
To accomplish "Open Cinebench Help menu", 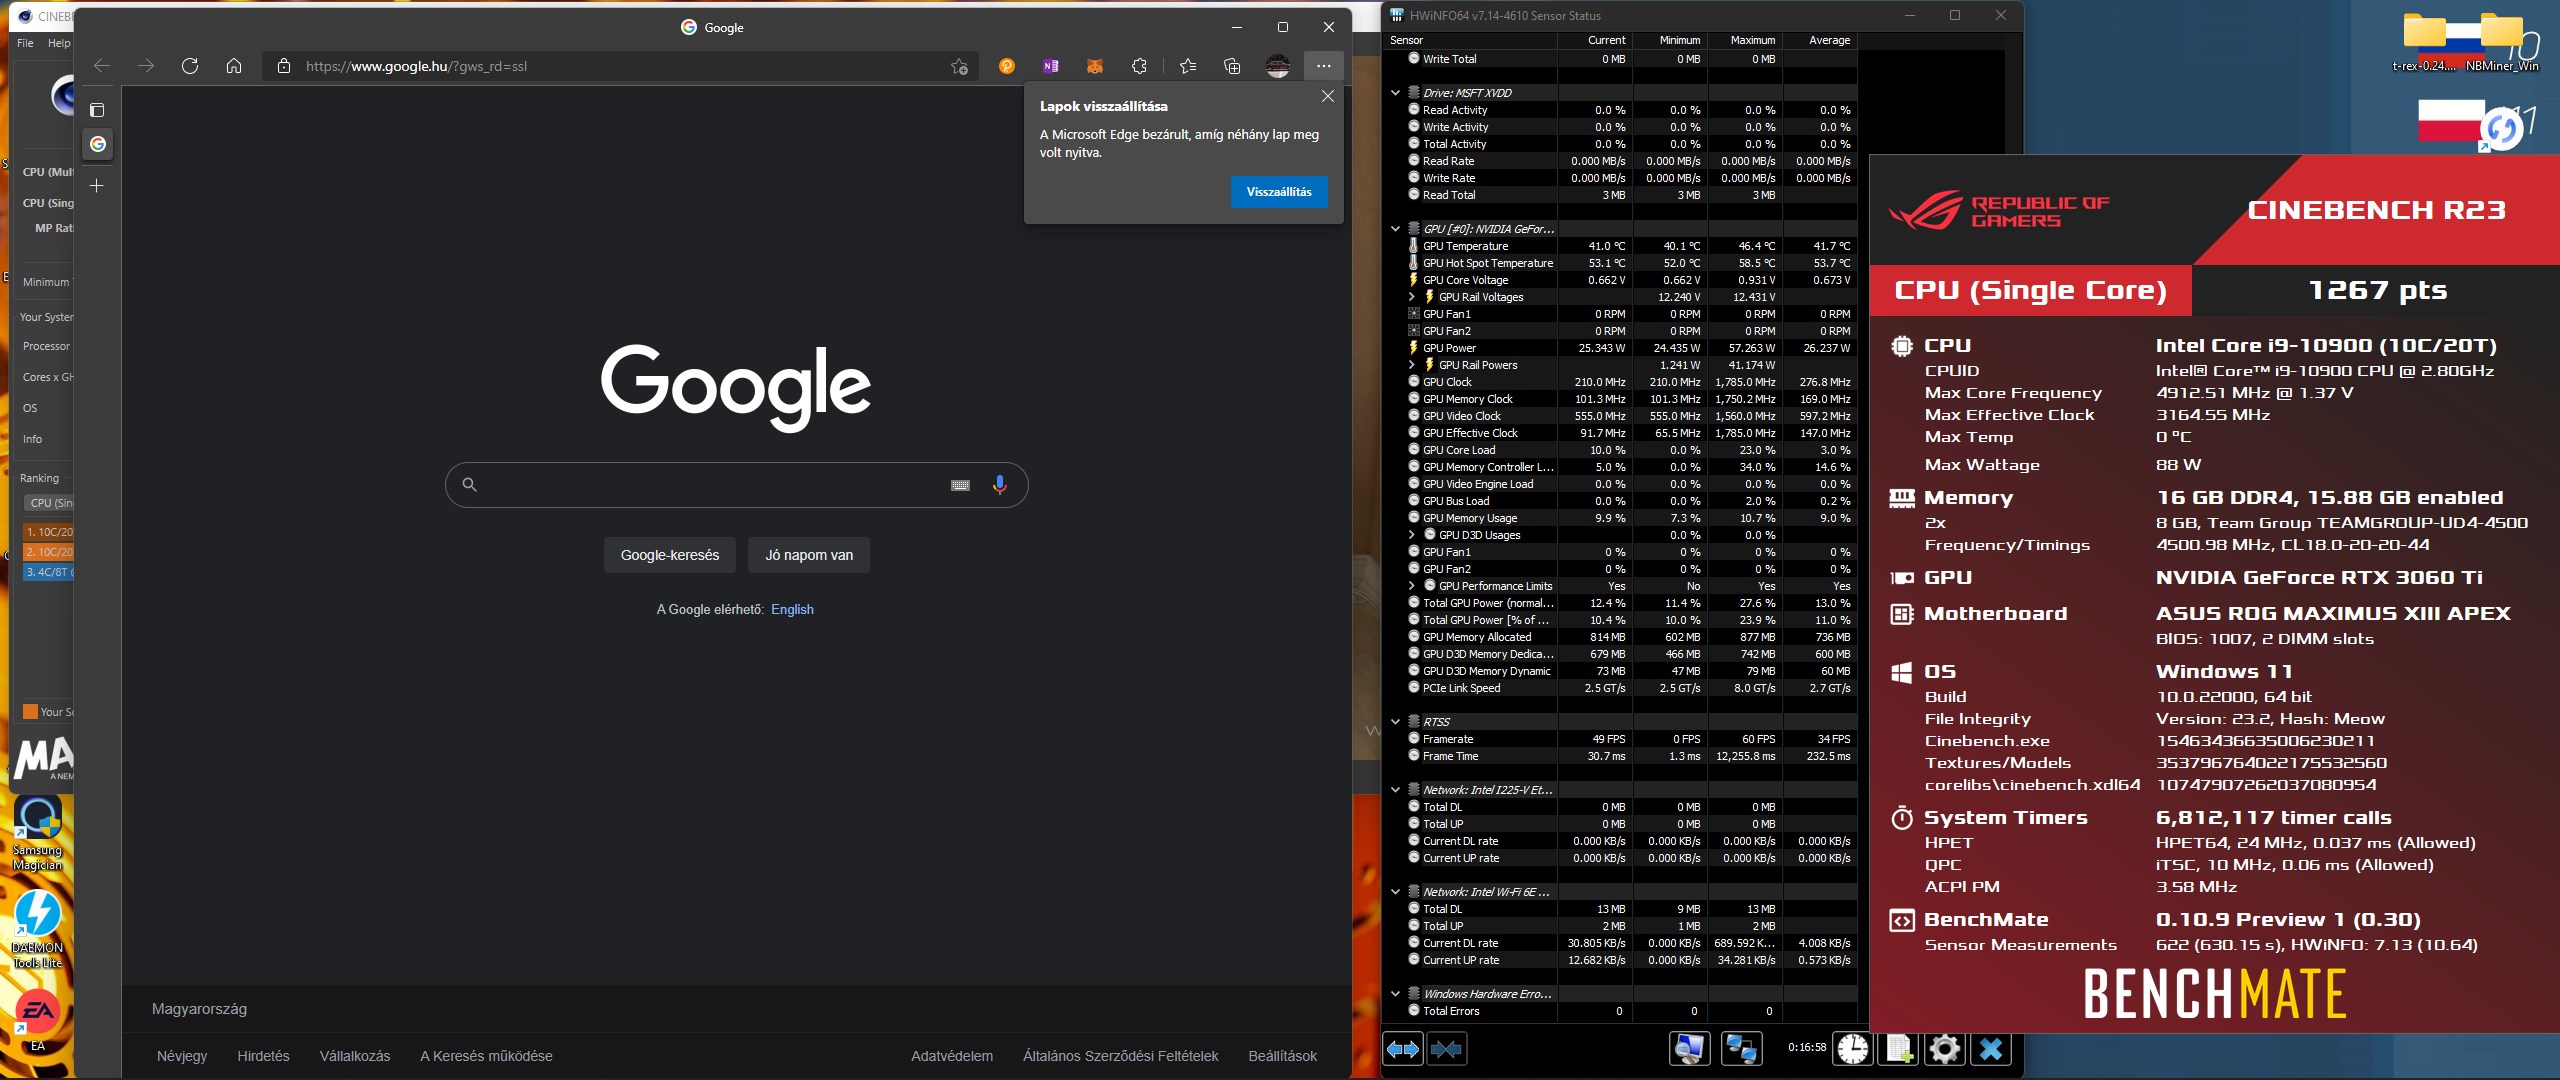I will [59, 43].
